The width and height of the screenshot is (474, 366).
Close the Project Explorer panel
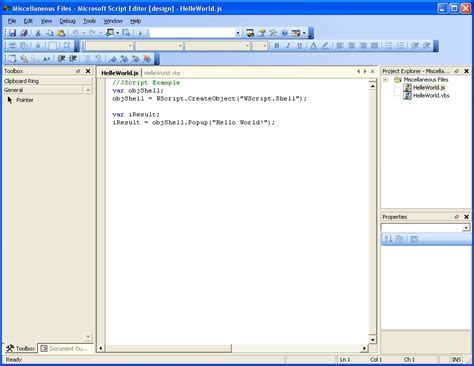pos(467,71)
